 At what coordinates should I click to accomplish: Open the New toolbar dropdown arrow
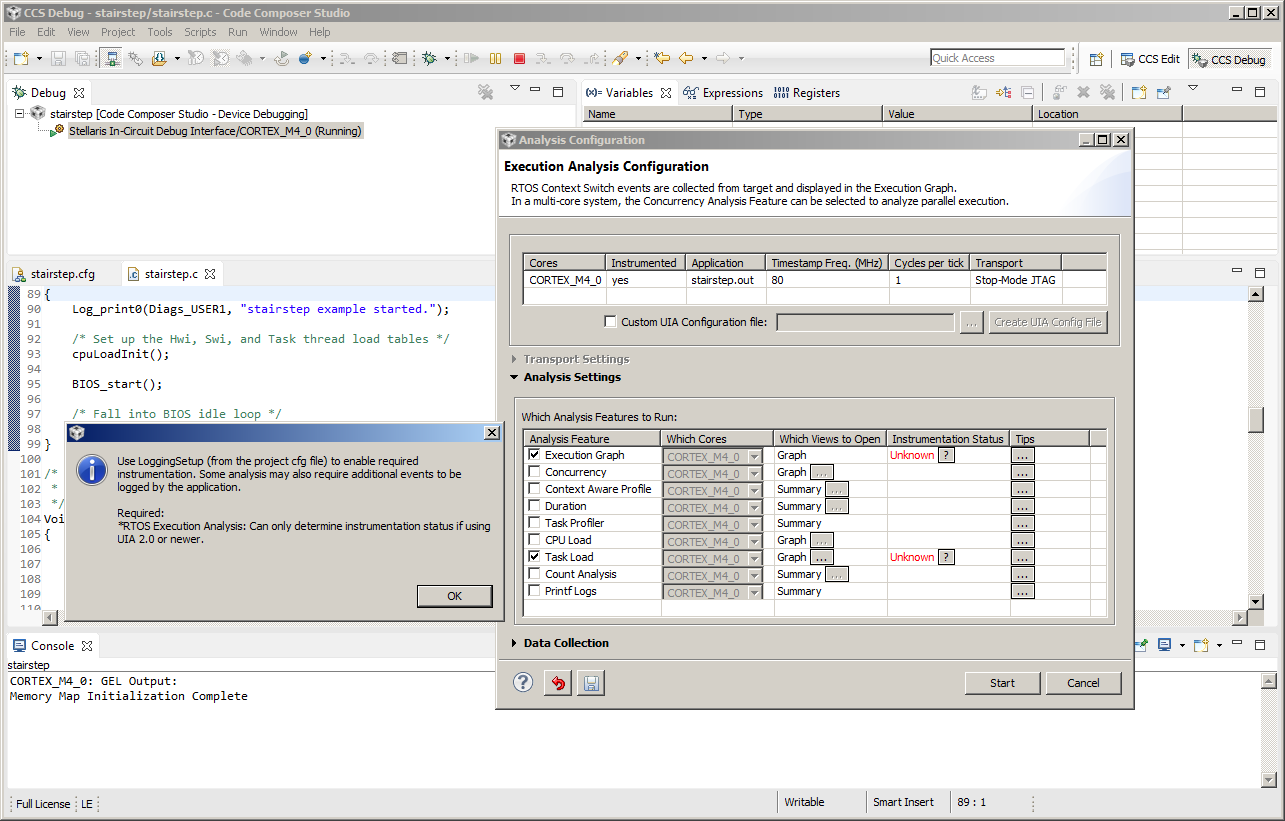pos(37,59)
